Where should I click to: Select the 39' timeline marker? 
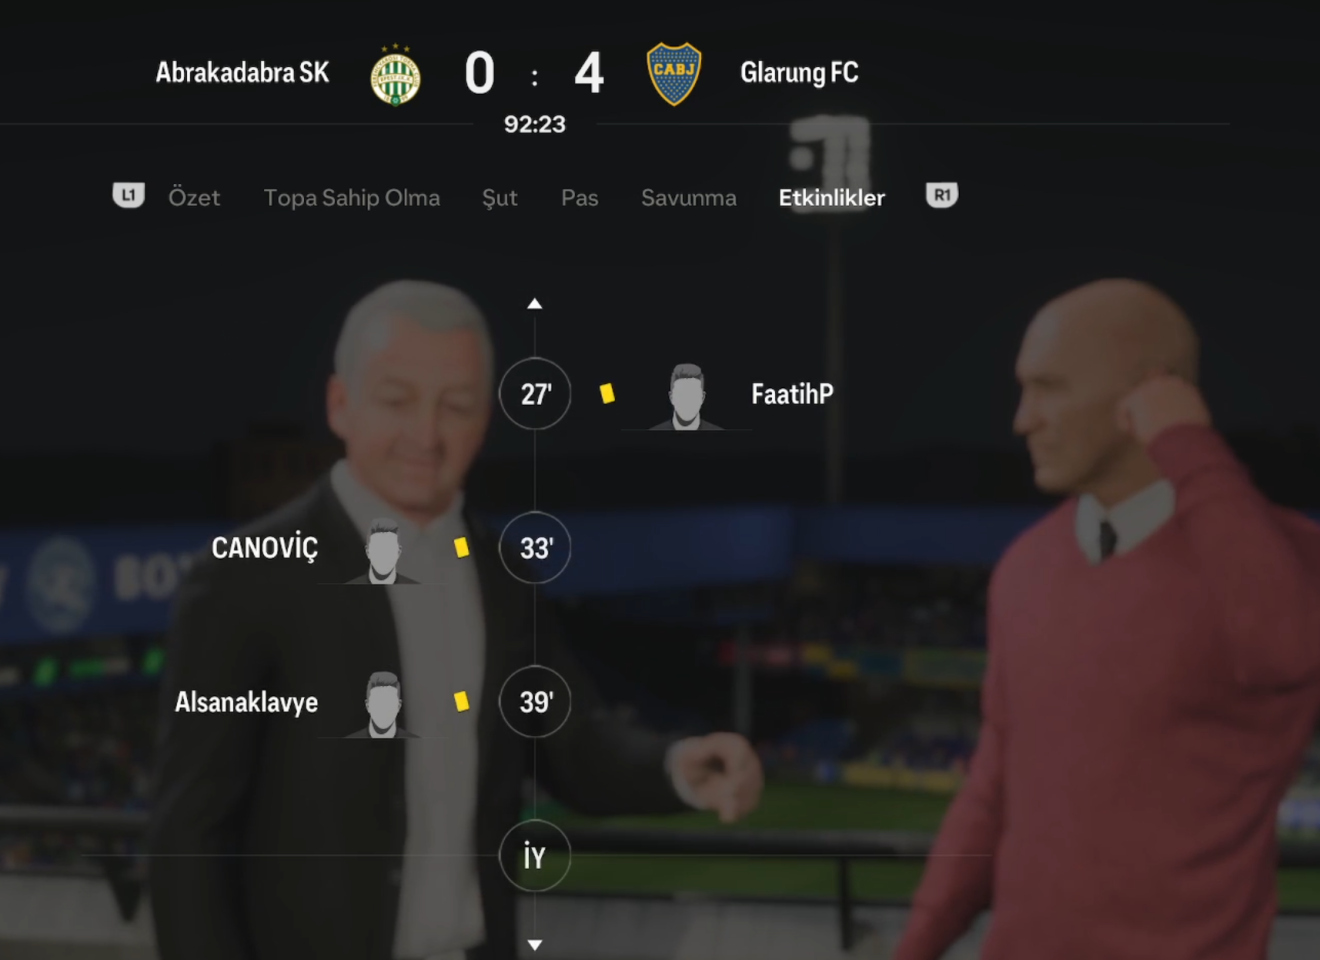coord(535,702)
